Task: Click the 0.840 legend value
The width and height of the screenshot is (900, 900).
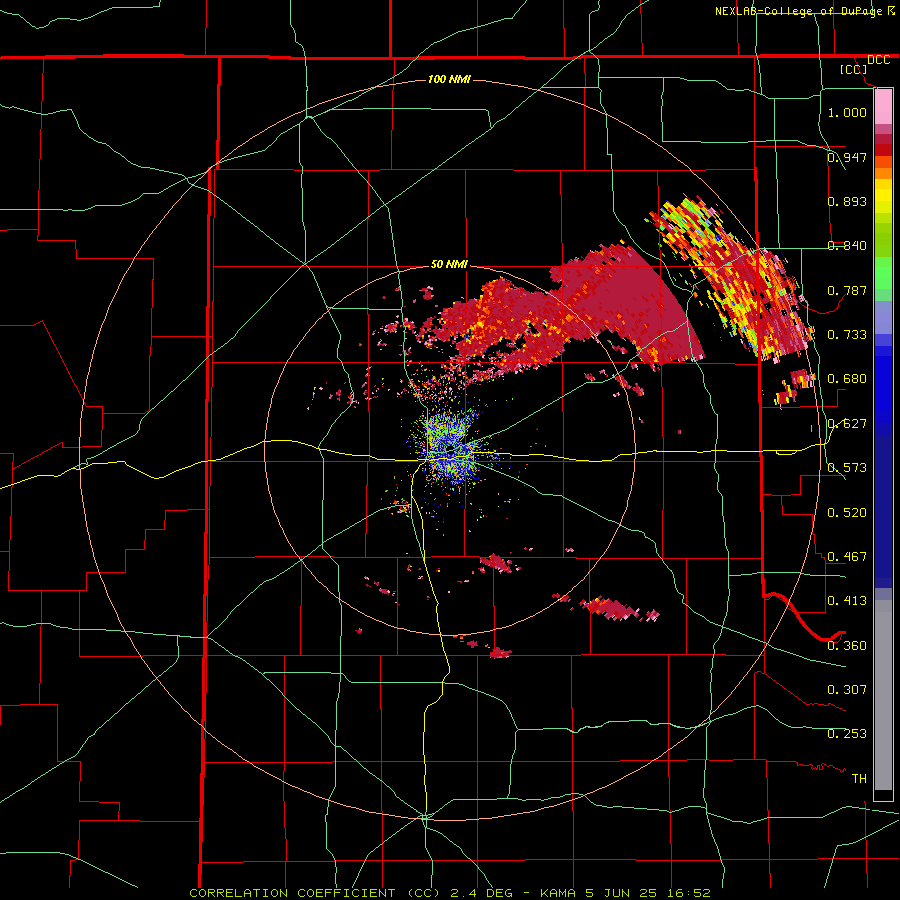Action: [847, 245]
